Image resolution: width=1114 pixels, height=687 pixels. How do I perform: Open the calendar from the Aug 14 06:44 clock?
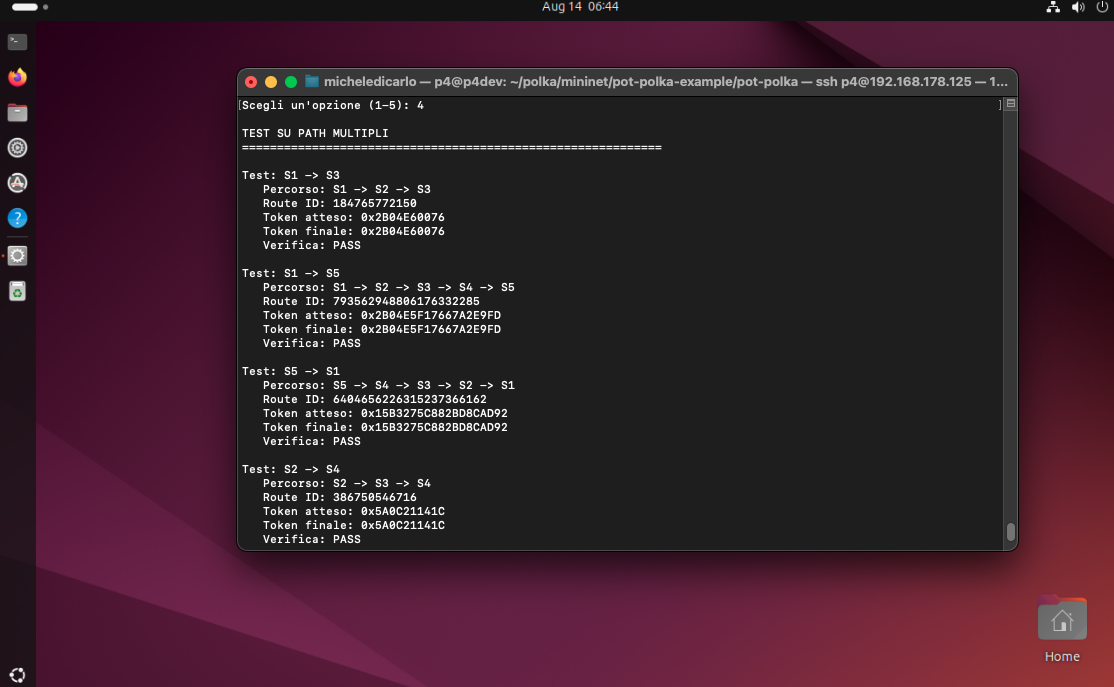point(580,7)
